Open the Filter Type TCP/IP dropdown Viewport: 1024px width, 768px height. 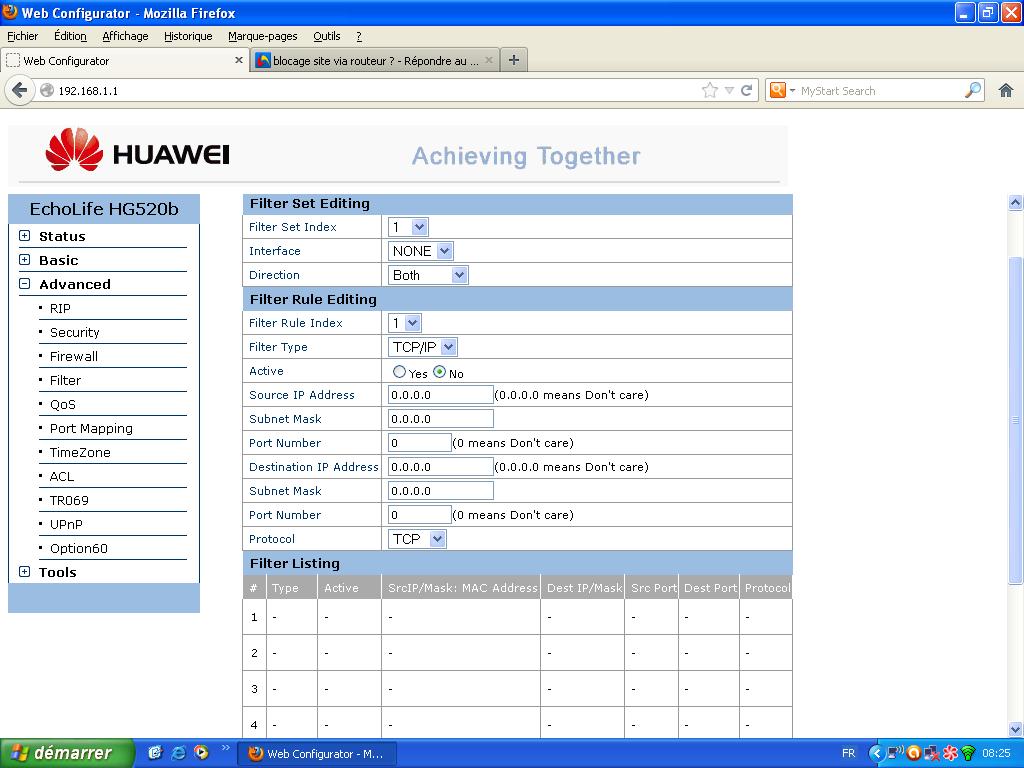tap(423, 347)
